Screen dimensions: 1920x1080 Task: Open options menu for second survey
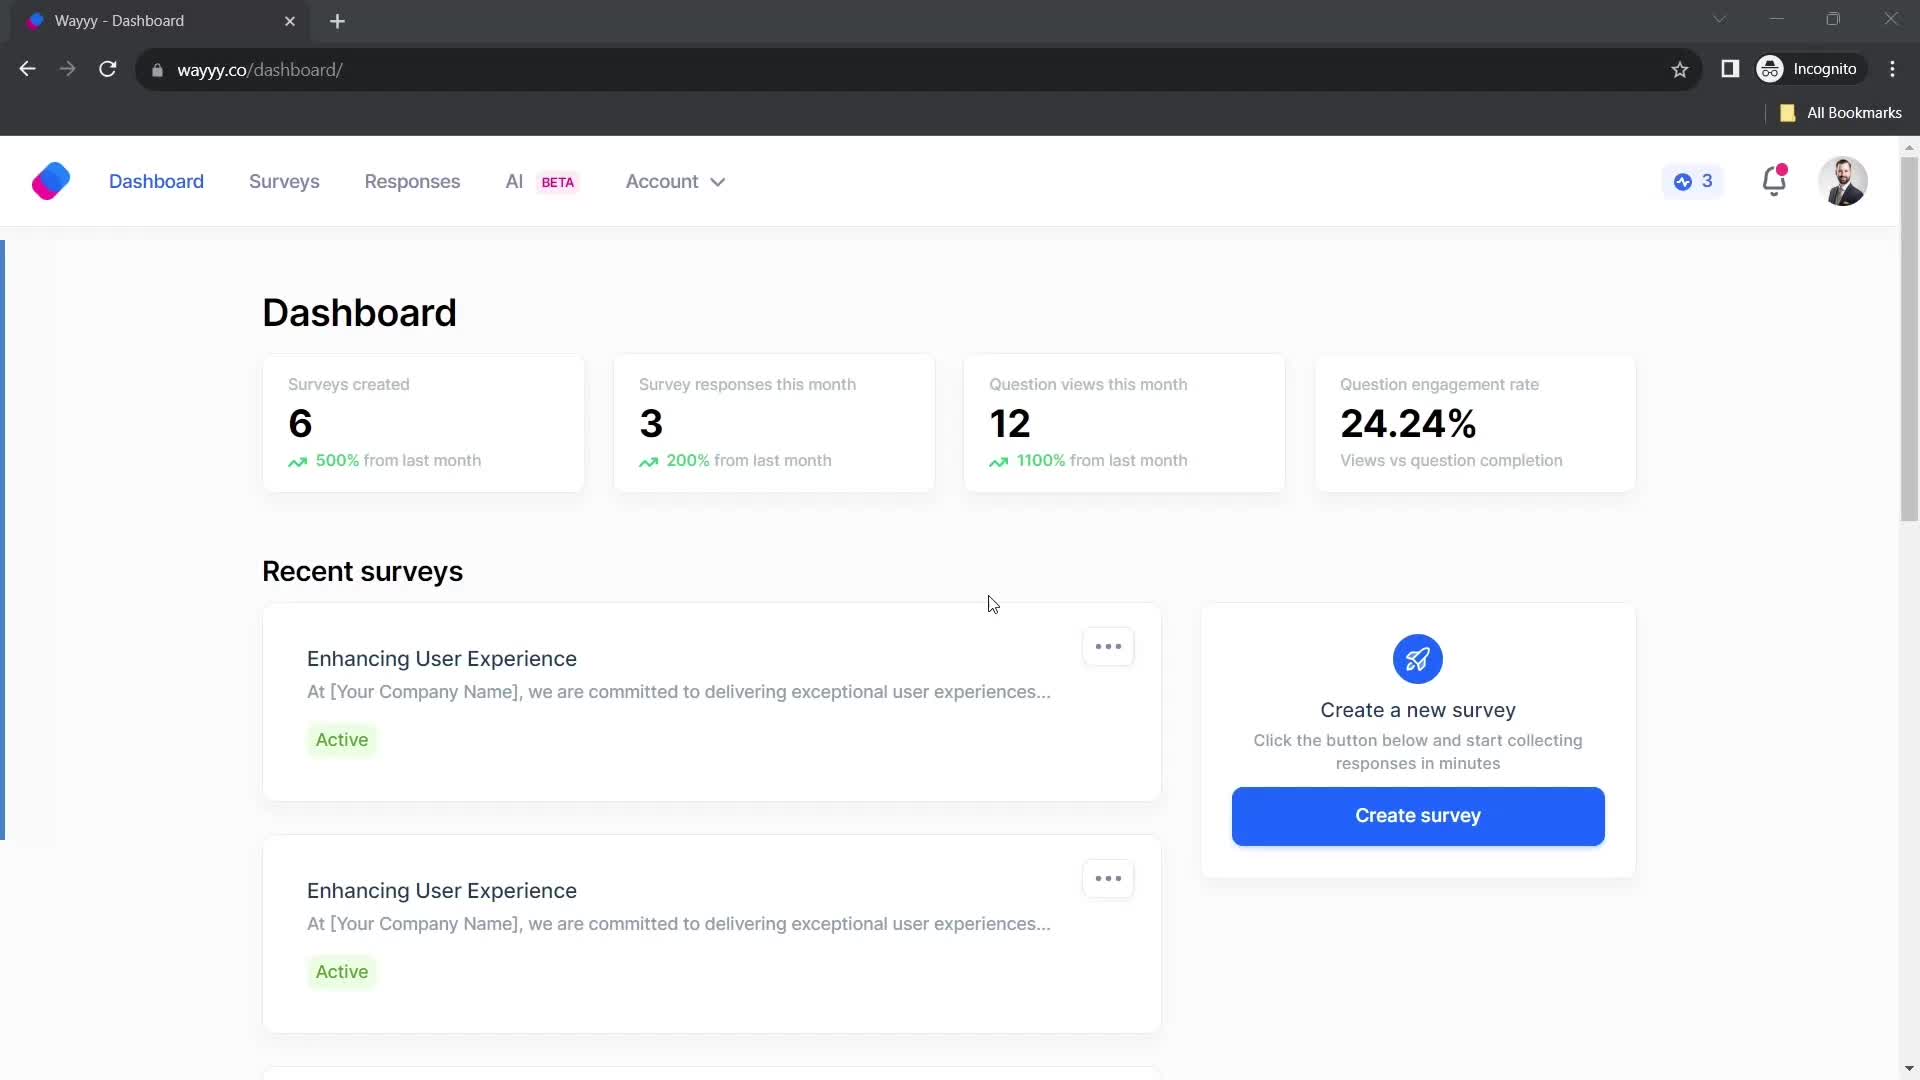tap(1108, 878)
